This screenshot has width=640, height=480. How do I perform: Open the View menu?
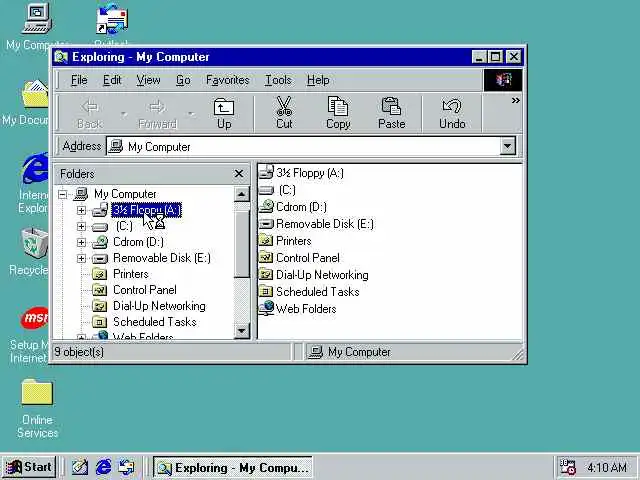(148, 80)
